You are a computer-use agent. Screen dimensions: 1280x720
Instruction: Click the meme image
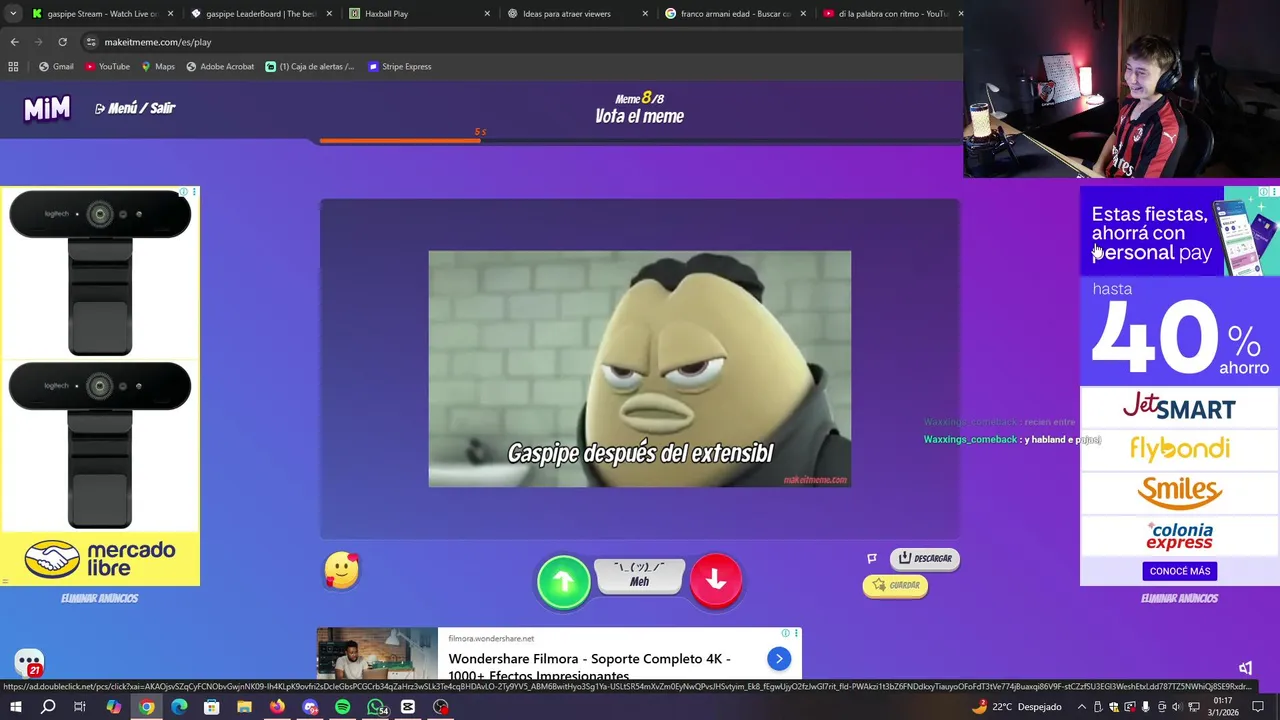(640, 369)
